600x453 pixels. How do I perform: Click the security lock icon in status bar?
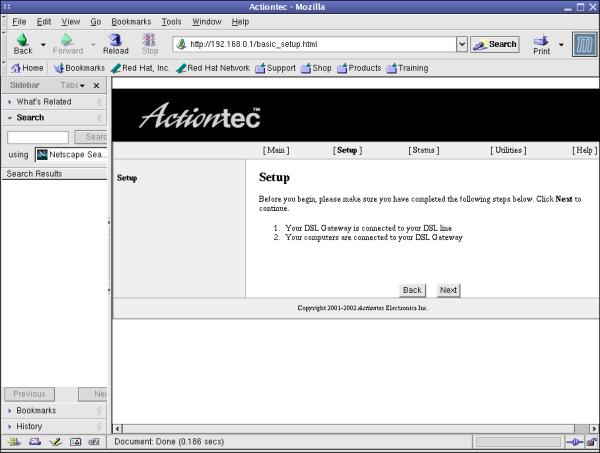(x=592, y=442)
